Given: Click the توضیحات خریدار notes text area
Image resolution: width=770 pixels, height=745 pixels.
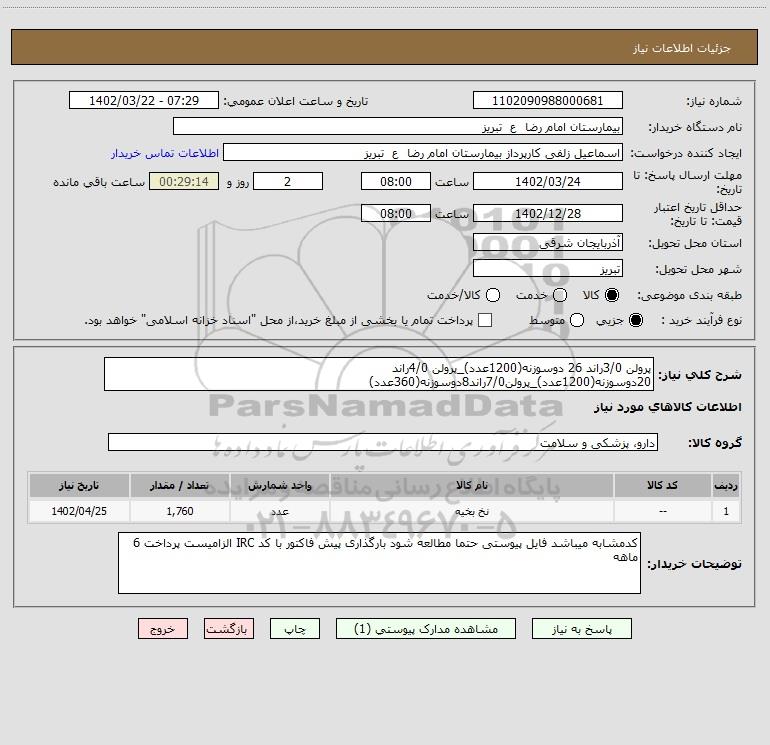Looking at the screenshot, I should click(x=380, y=563).
